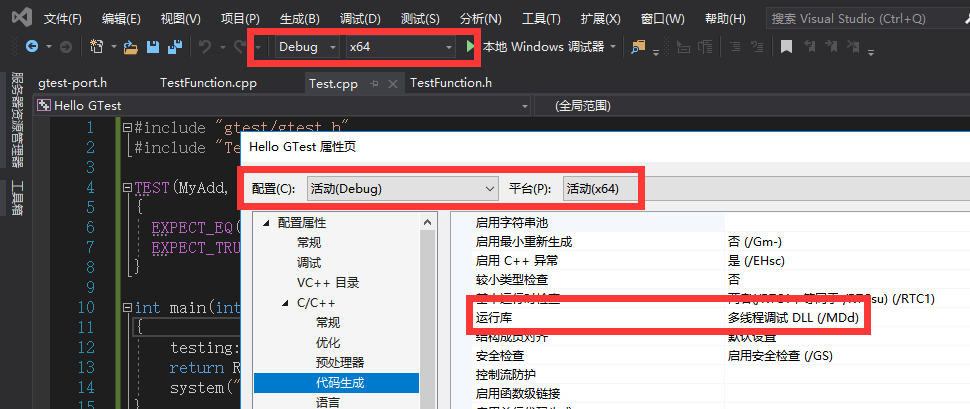Click the new project toolbar icon
Screen dimensions: 970x409
97,46
